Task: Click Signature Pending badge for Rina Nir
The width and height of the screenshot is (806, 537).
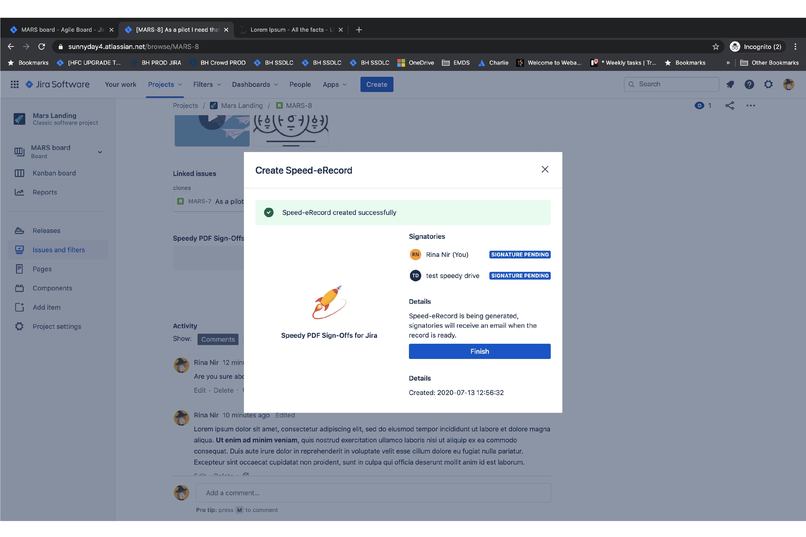Action: click(x=520, y=254)
